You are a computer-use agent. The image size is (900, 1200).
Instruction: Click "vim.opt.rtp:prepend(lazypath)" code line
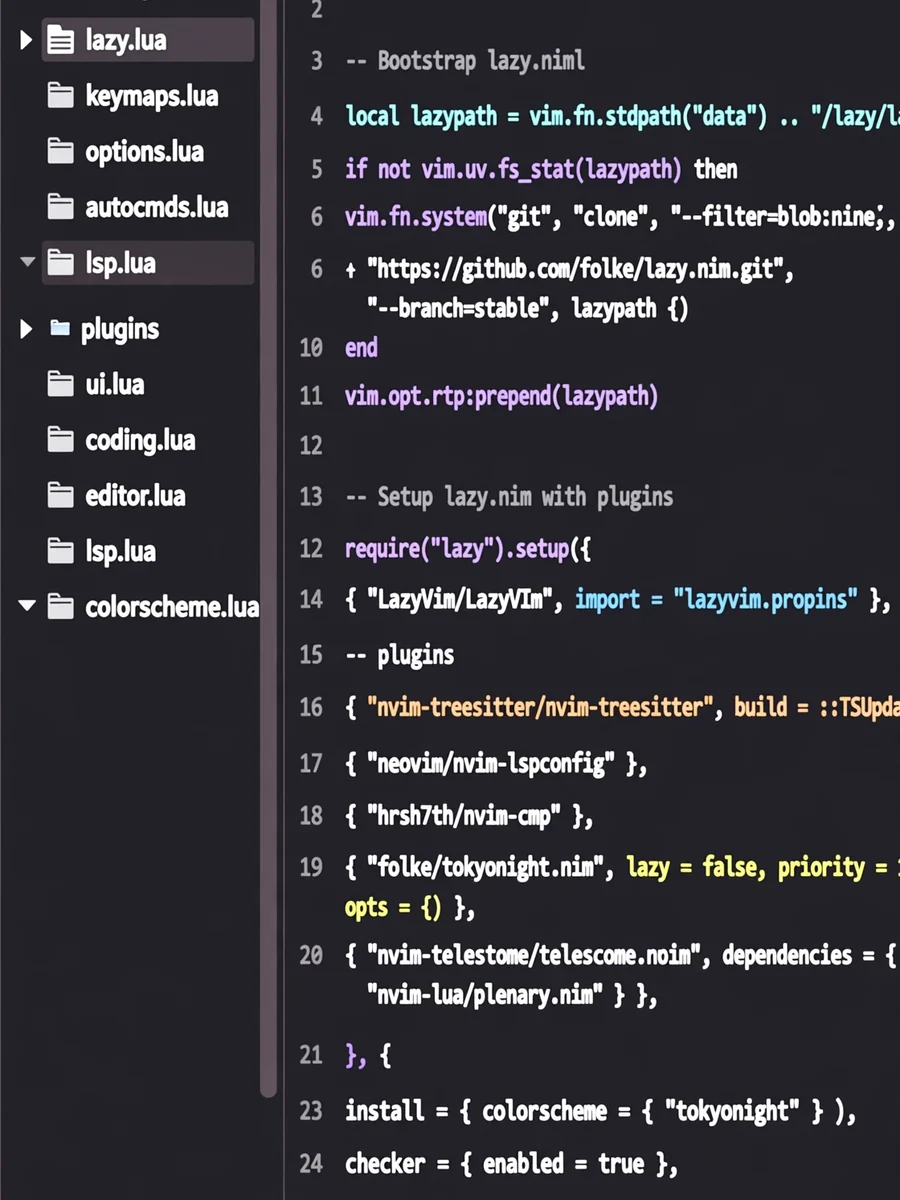pyautogui.click(x=502, y=396)
